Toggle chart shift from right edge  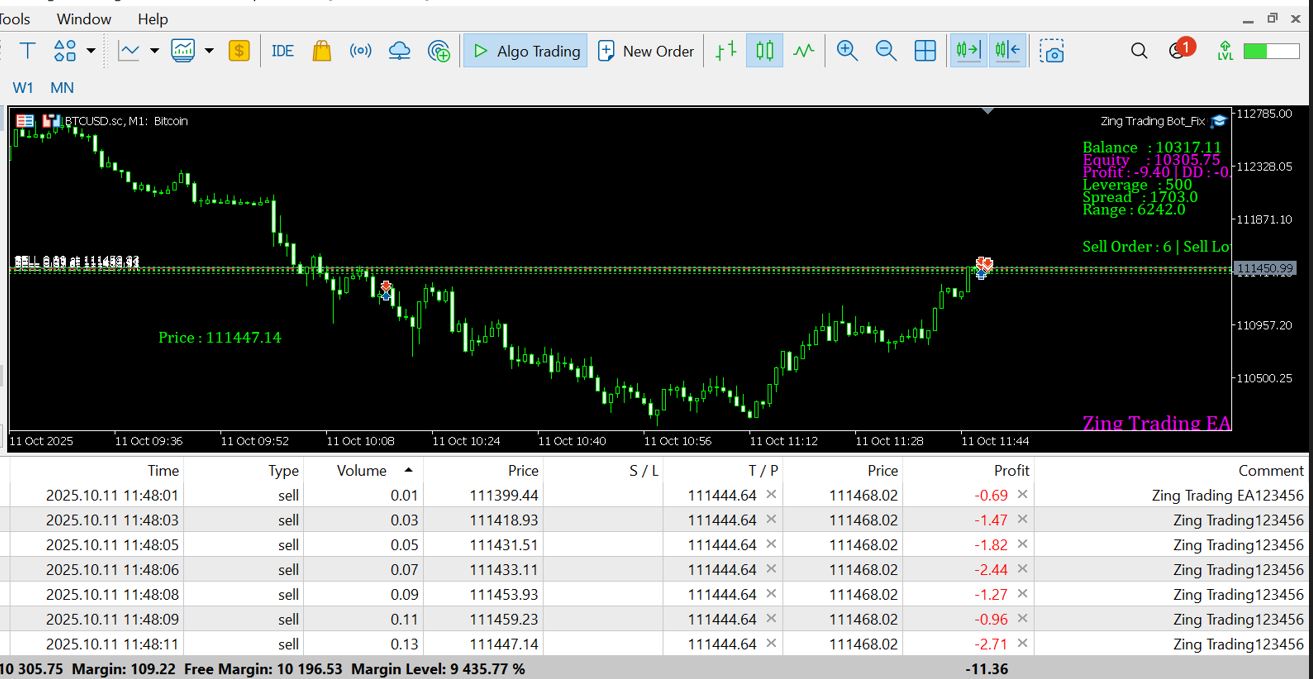pos(1007,51)
